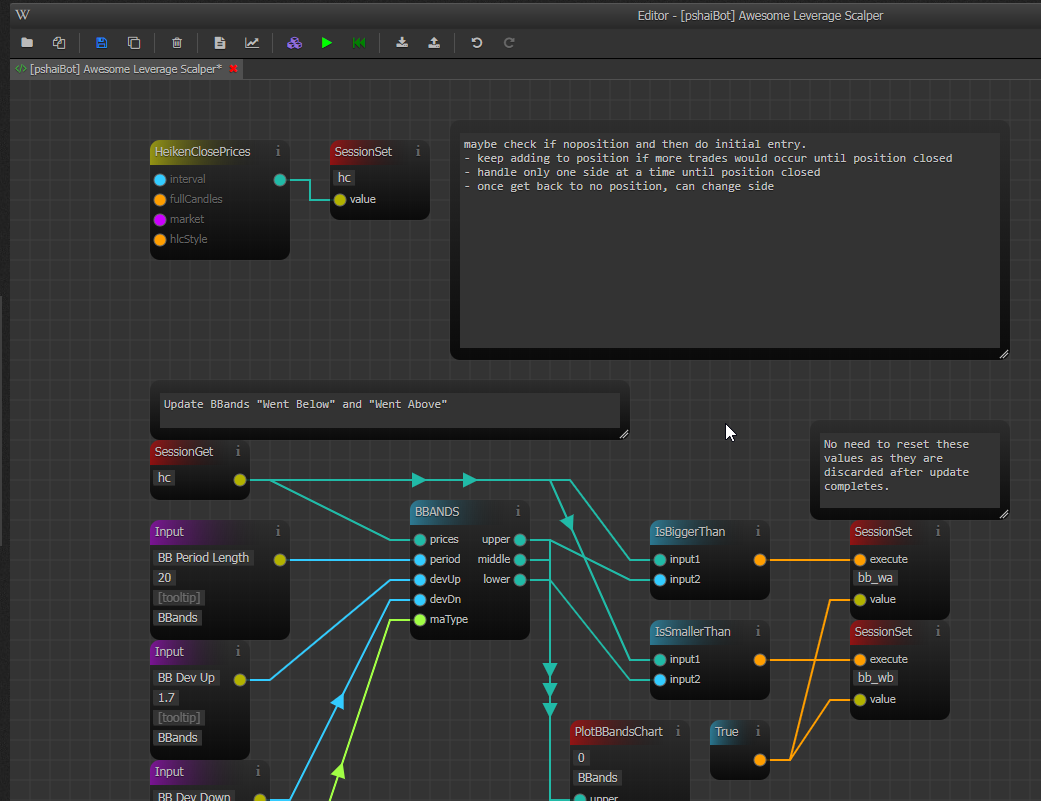The width and height of the screenshot is (1041, 801).
Task: Click the redo arrow icon
Action: coord(509,42)
